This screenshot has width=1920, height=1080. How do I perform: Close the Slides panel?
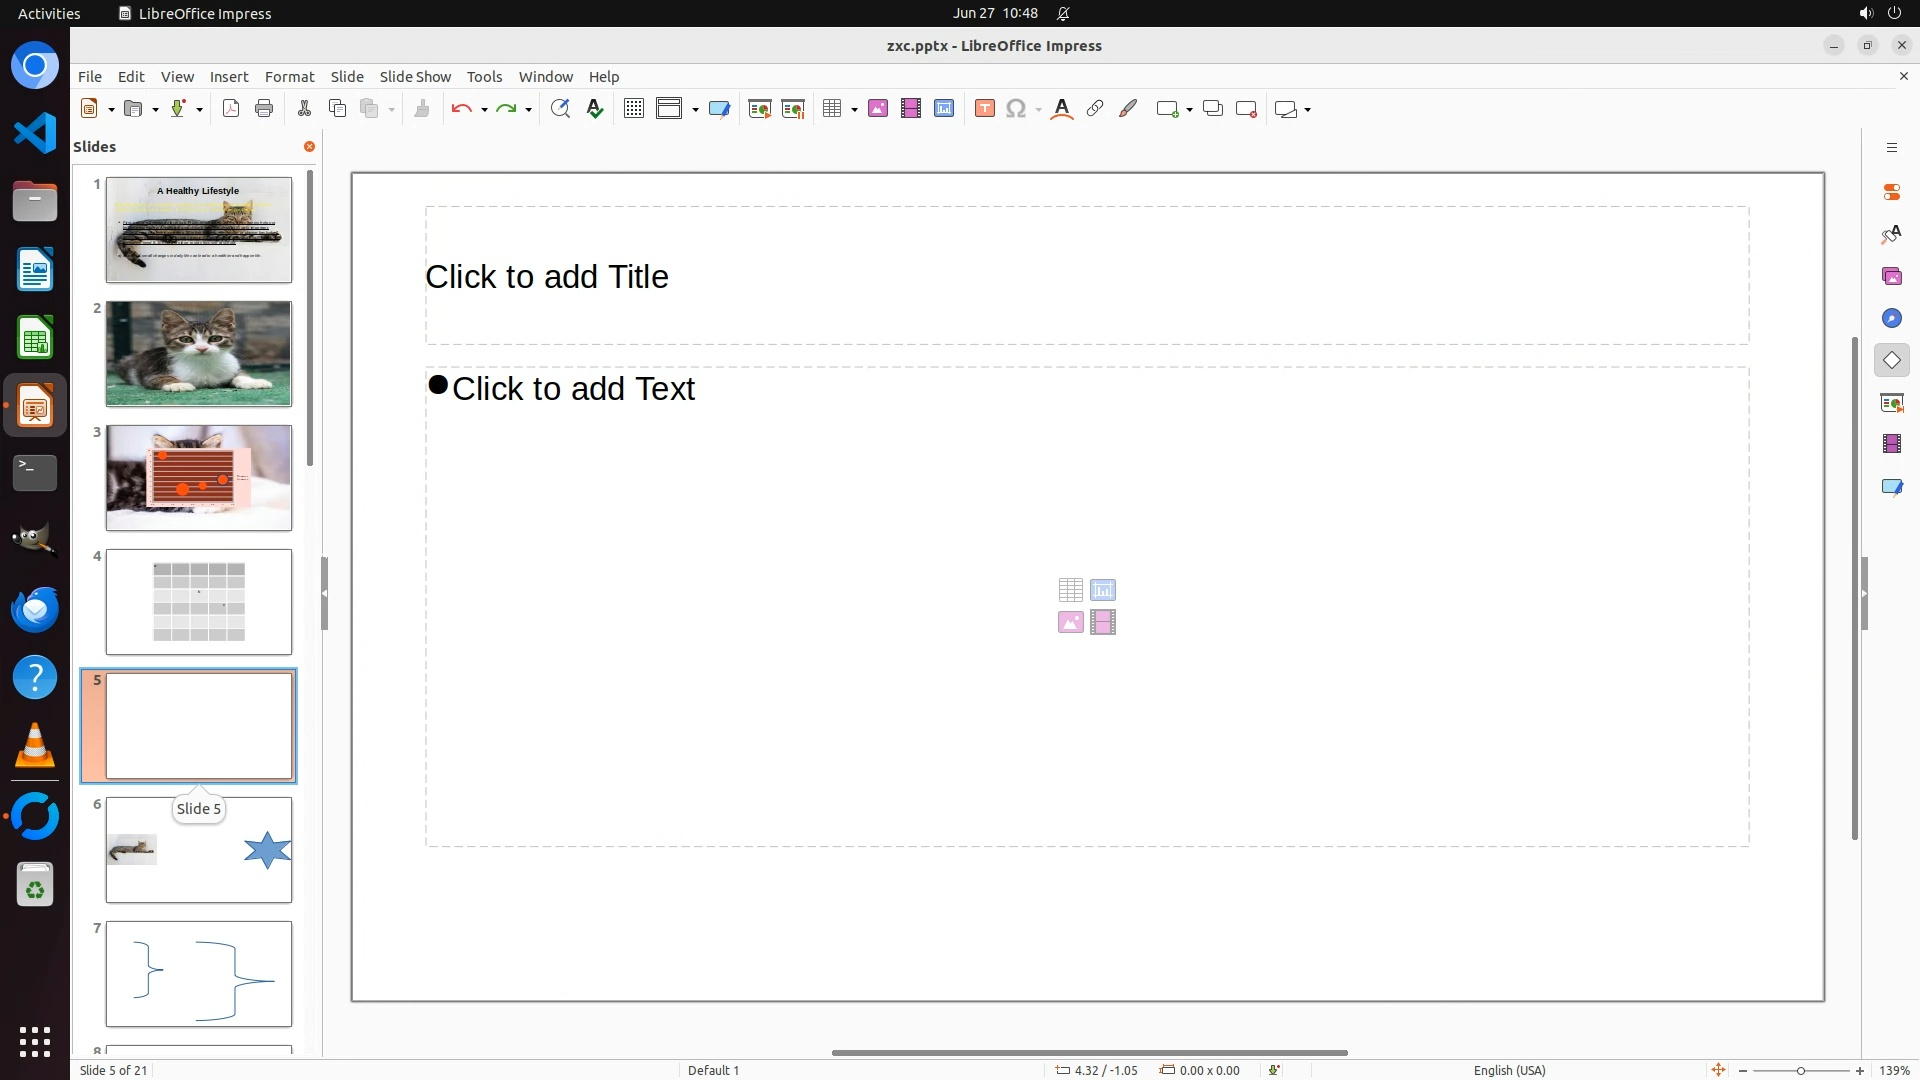[x=309, y=147]
